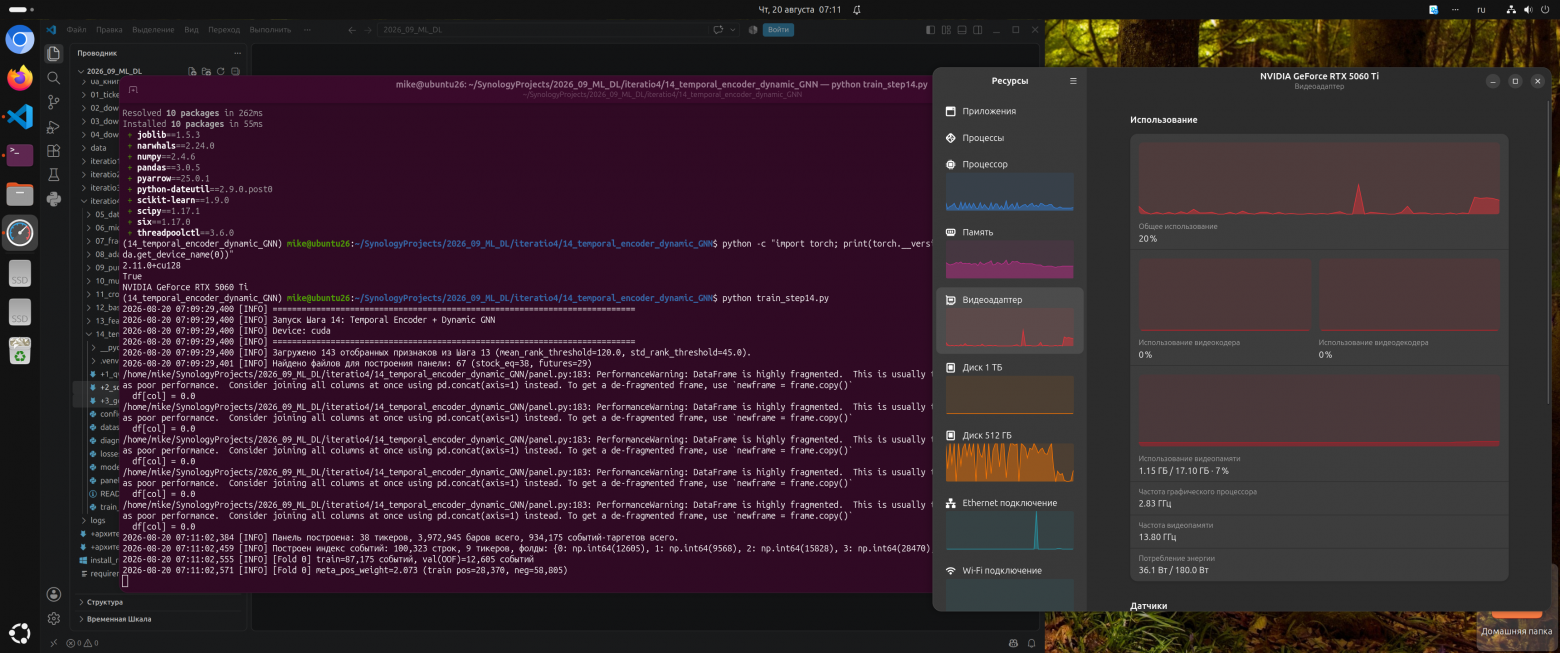This screenshot has height=653, width=1560.
Task: Refresh the Explorer file tree
Action: pos(220,72)
